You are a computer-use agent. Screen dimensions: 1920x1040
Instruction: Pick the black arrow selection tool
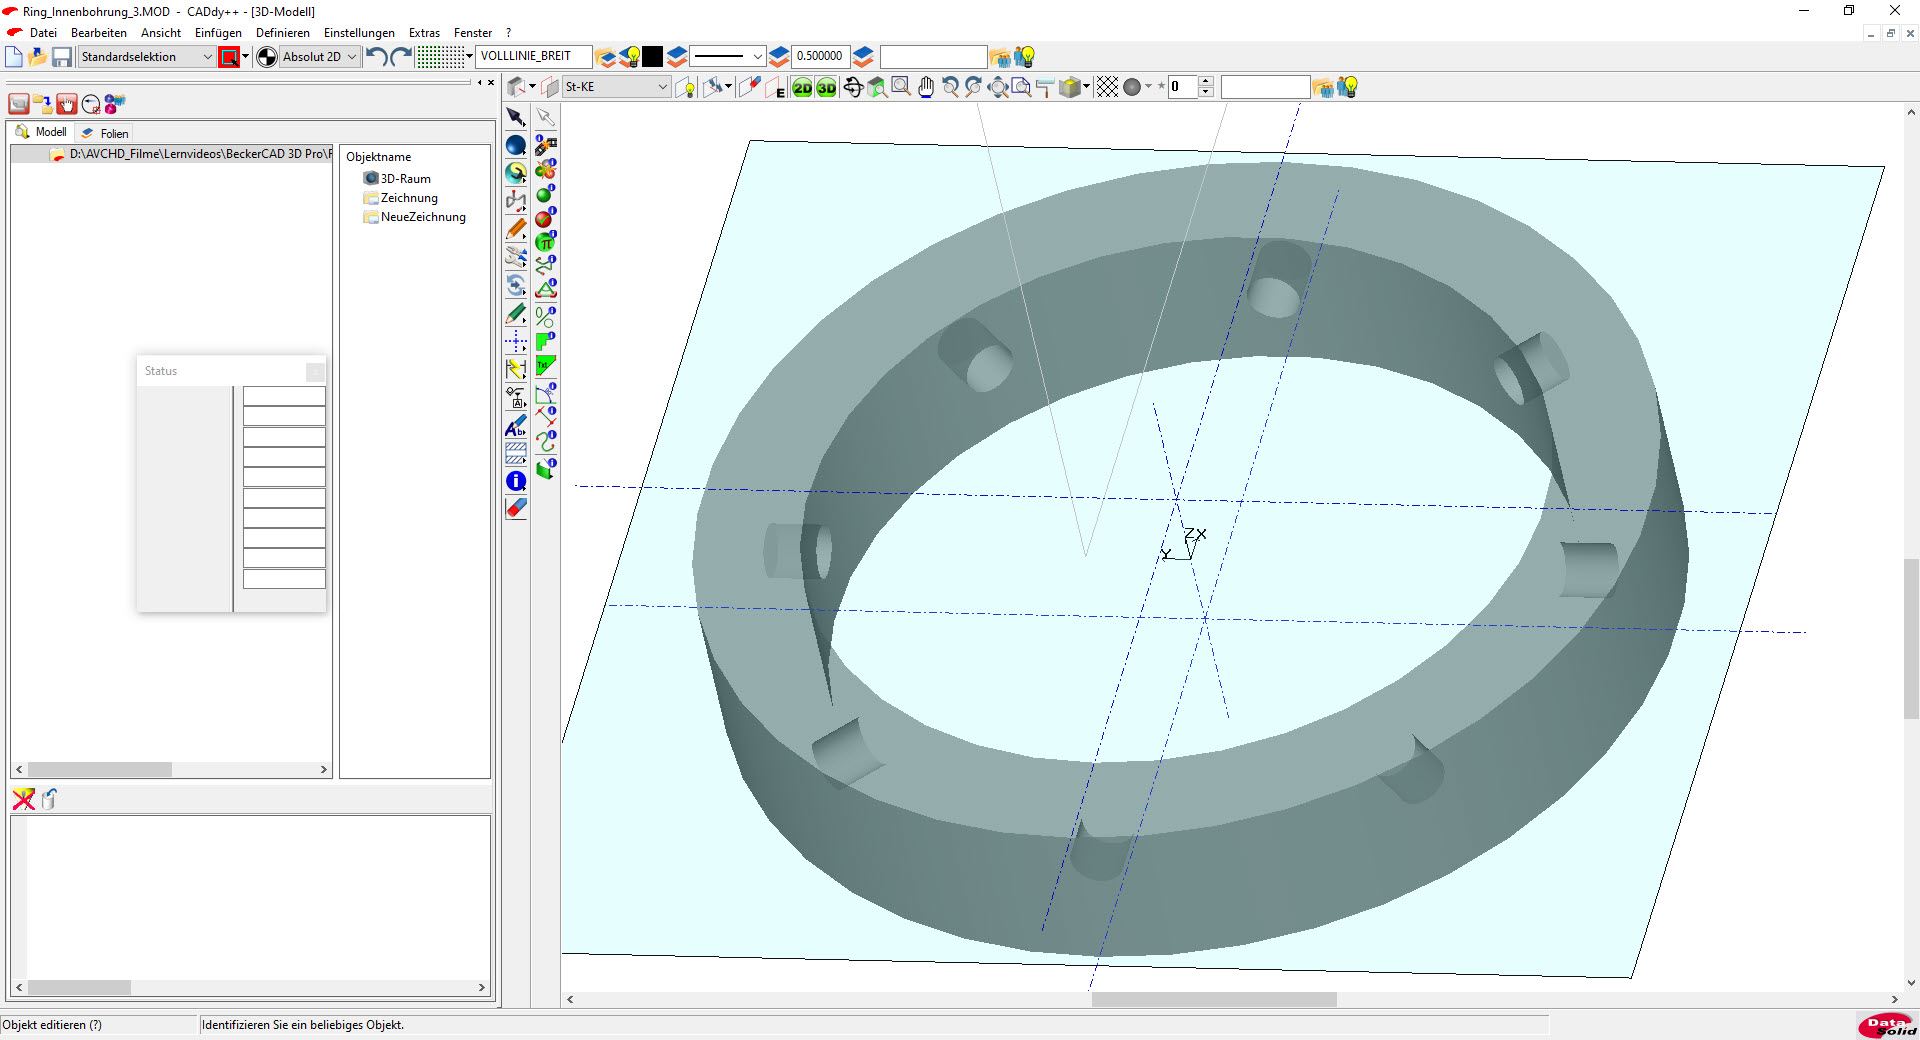[516, 117]
